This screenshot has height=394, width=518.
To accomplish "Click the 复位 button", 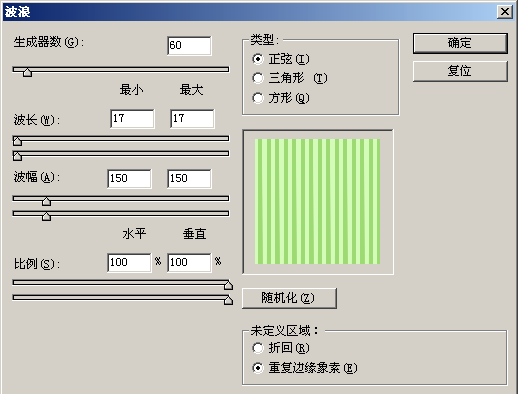I will click(x=460, y=71).
